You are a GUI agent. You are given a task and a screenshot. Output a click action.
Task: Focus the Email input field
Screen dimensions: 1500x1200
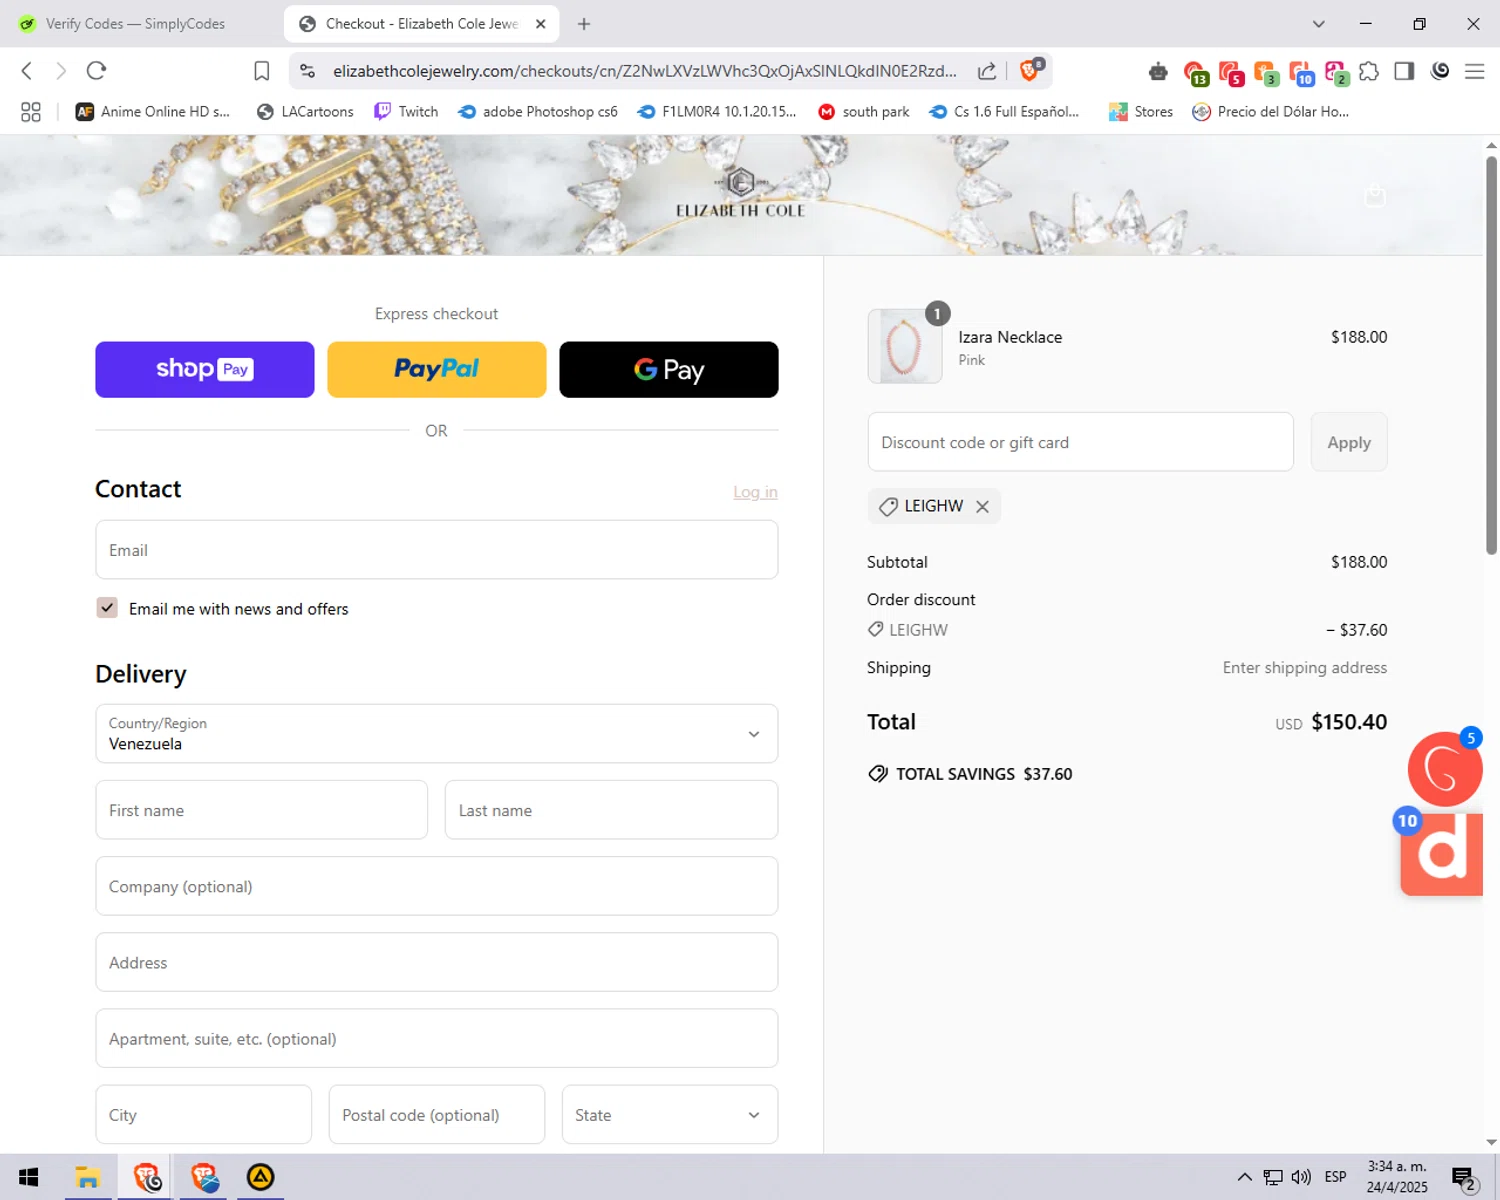tap(437, 550)
